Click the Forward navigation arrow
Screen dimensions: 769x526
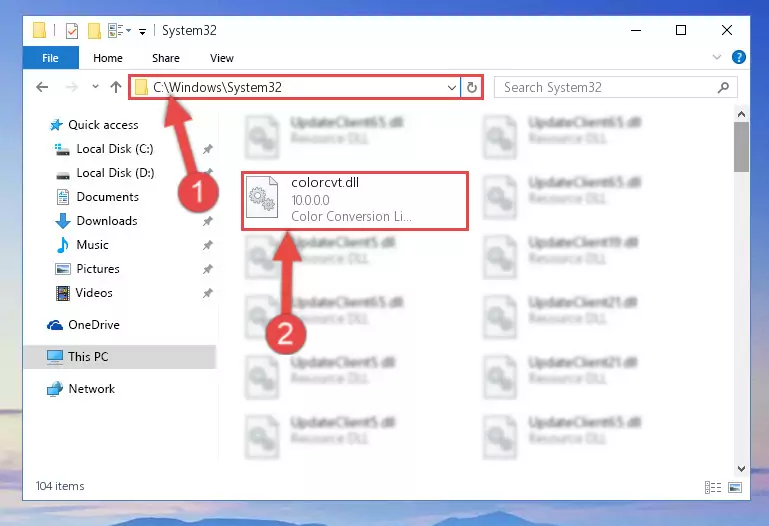(72, 87)
